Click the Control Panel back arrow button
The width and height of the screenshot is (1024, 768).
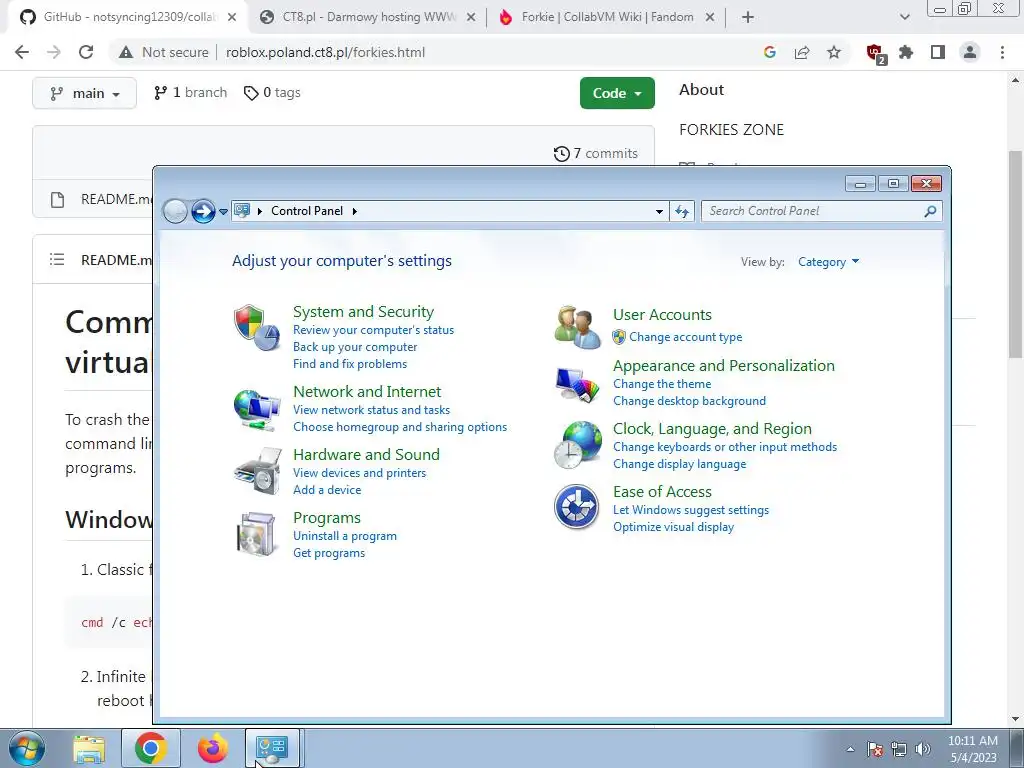[x=175, y=211]
